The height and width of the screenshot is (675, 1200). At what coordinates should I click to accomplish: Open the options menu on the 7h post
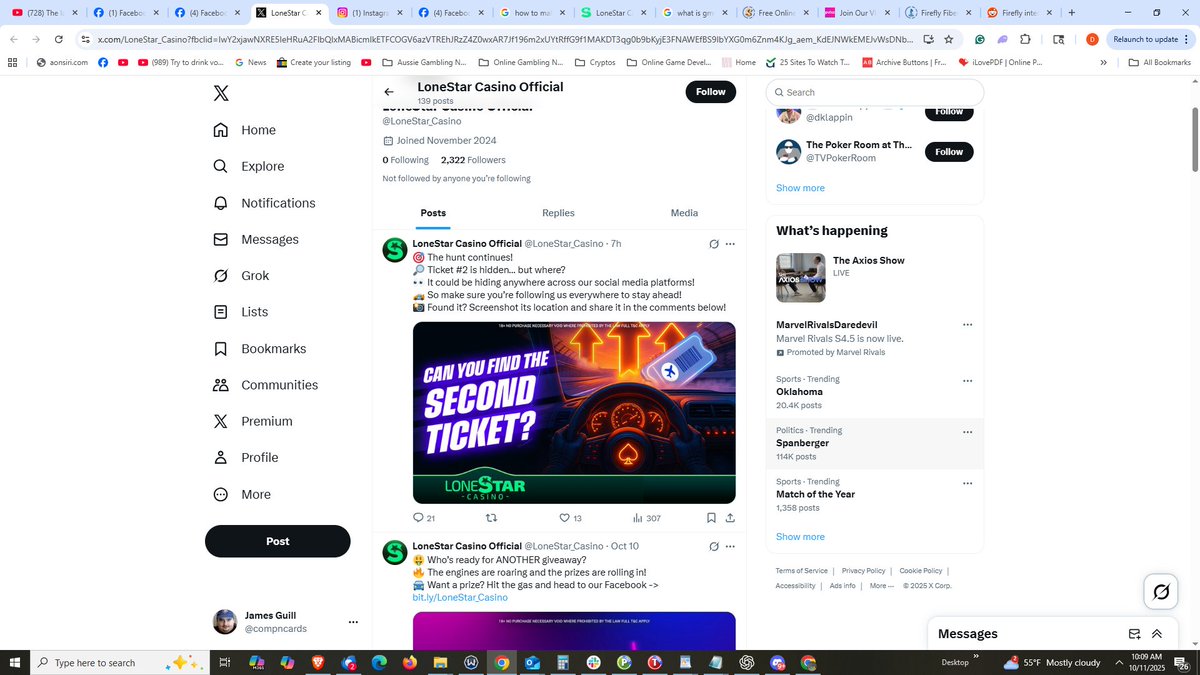(x=730, y=243)
